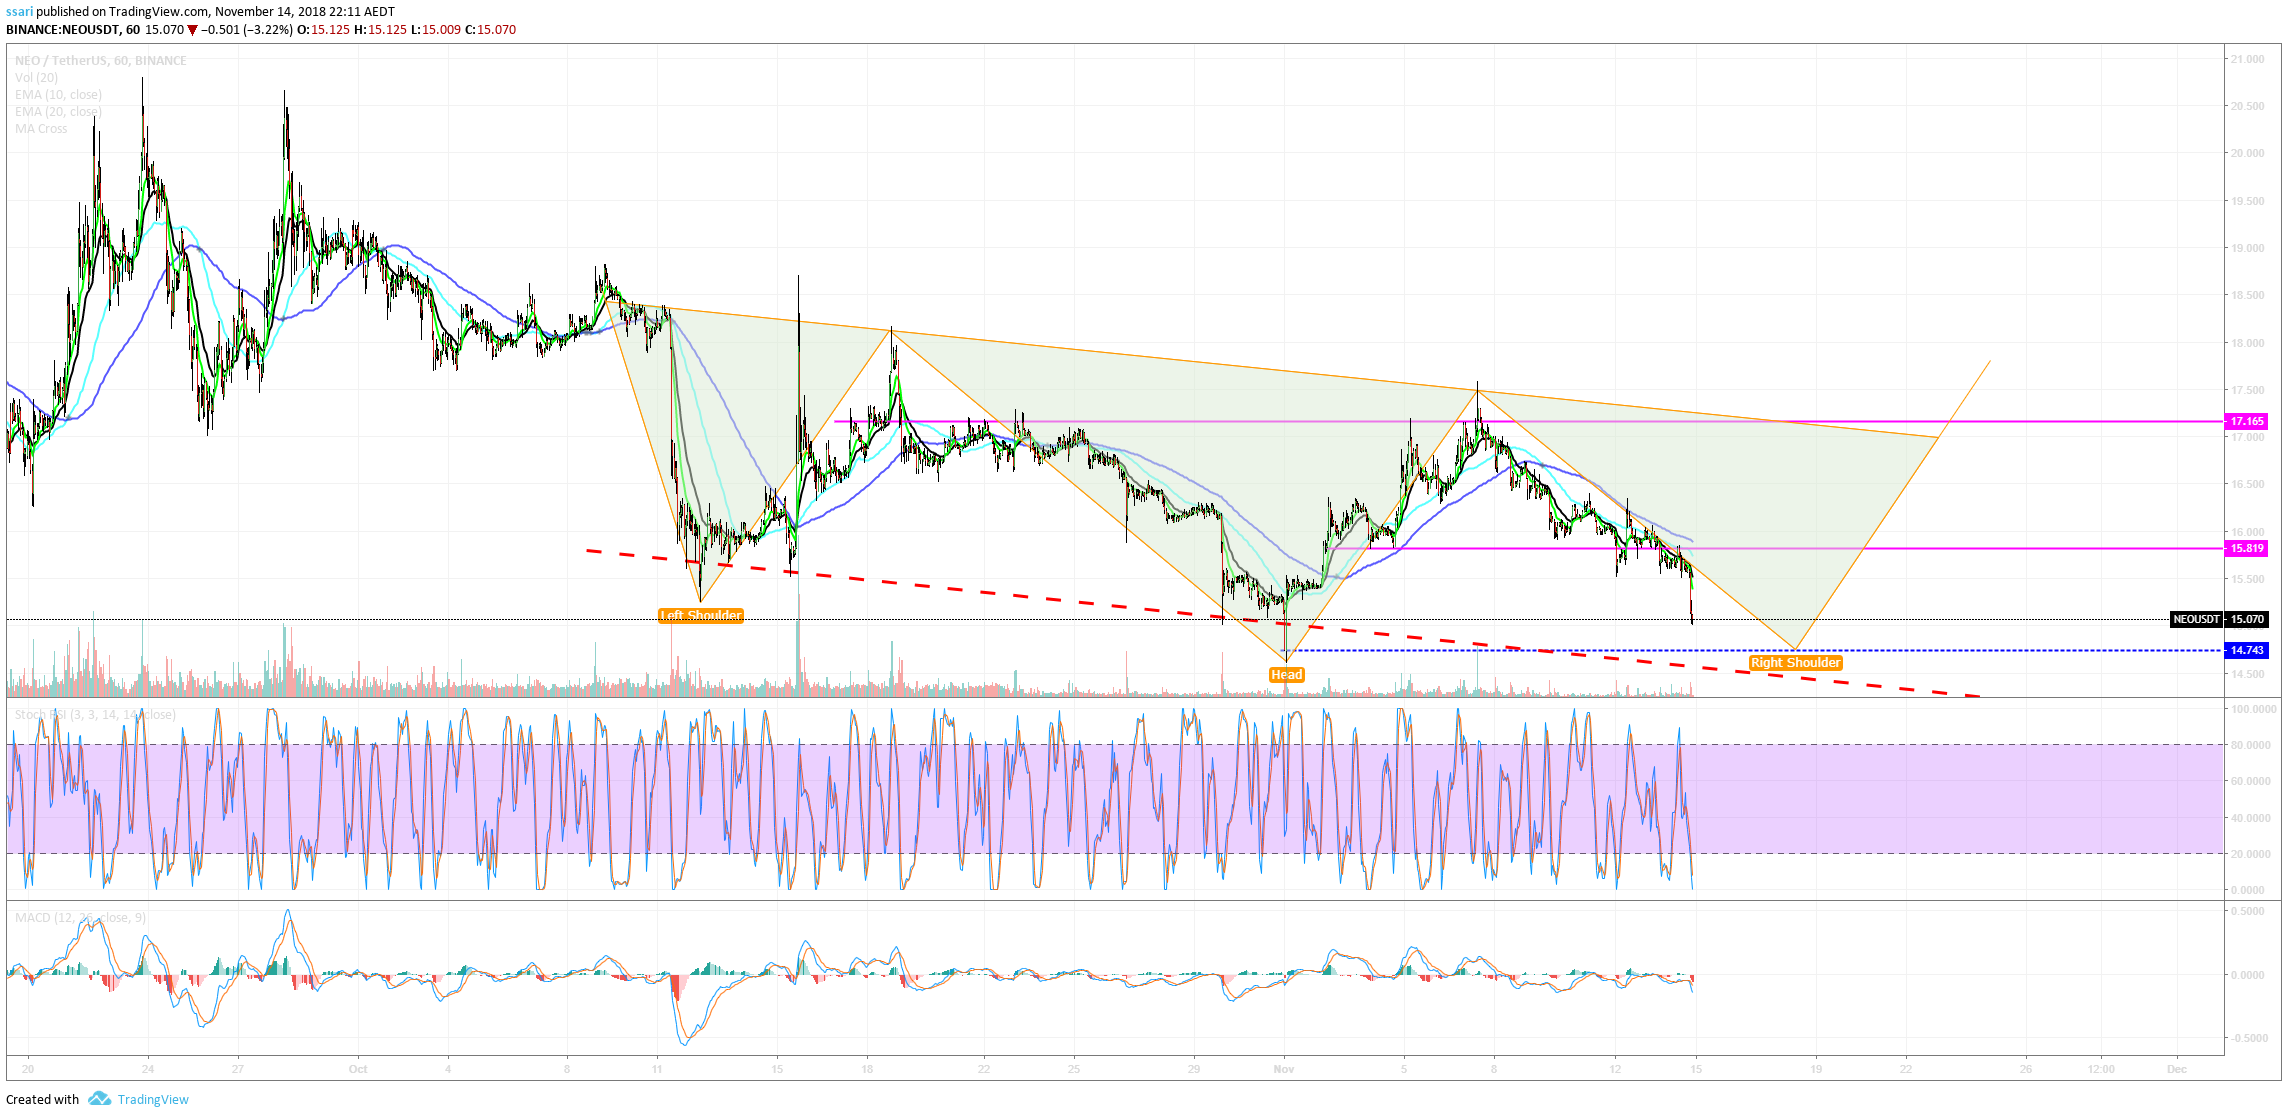The image size is (2288, 1117).
Task: Click the red down-triangle price change indicator
Action: (x=192, y=30)
